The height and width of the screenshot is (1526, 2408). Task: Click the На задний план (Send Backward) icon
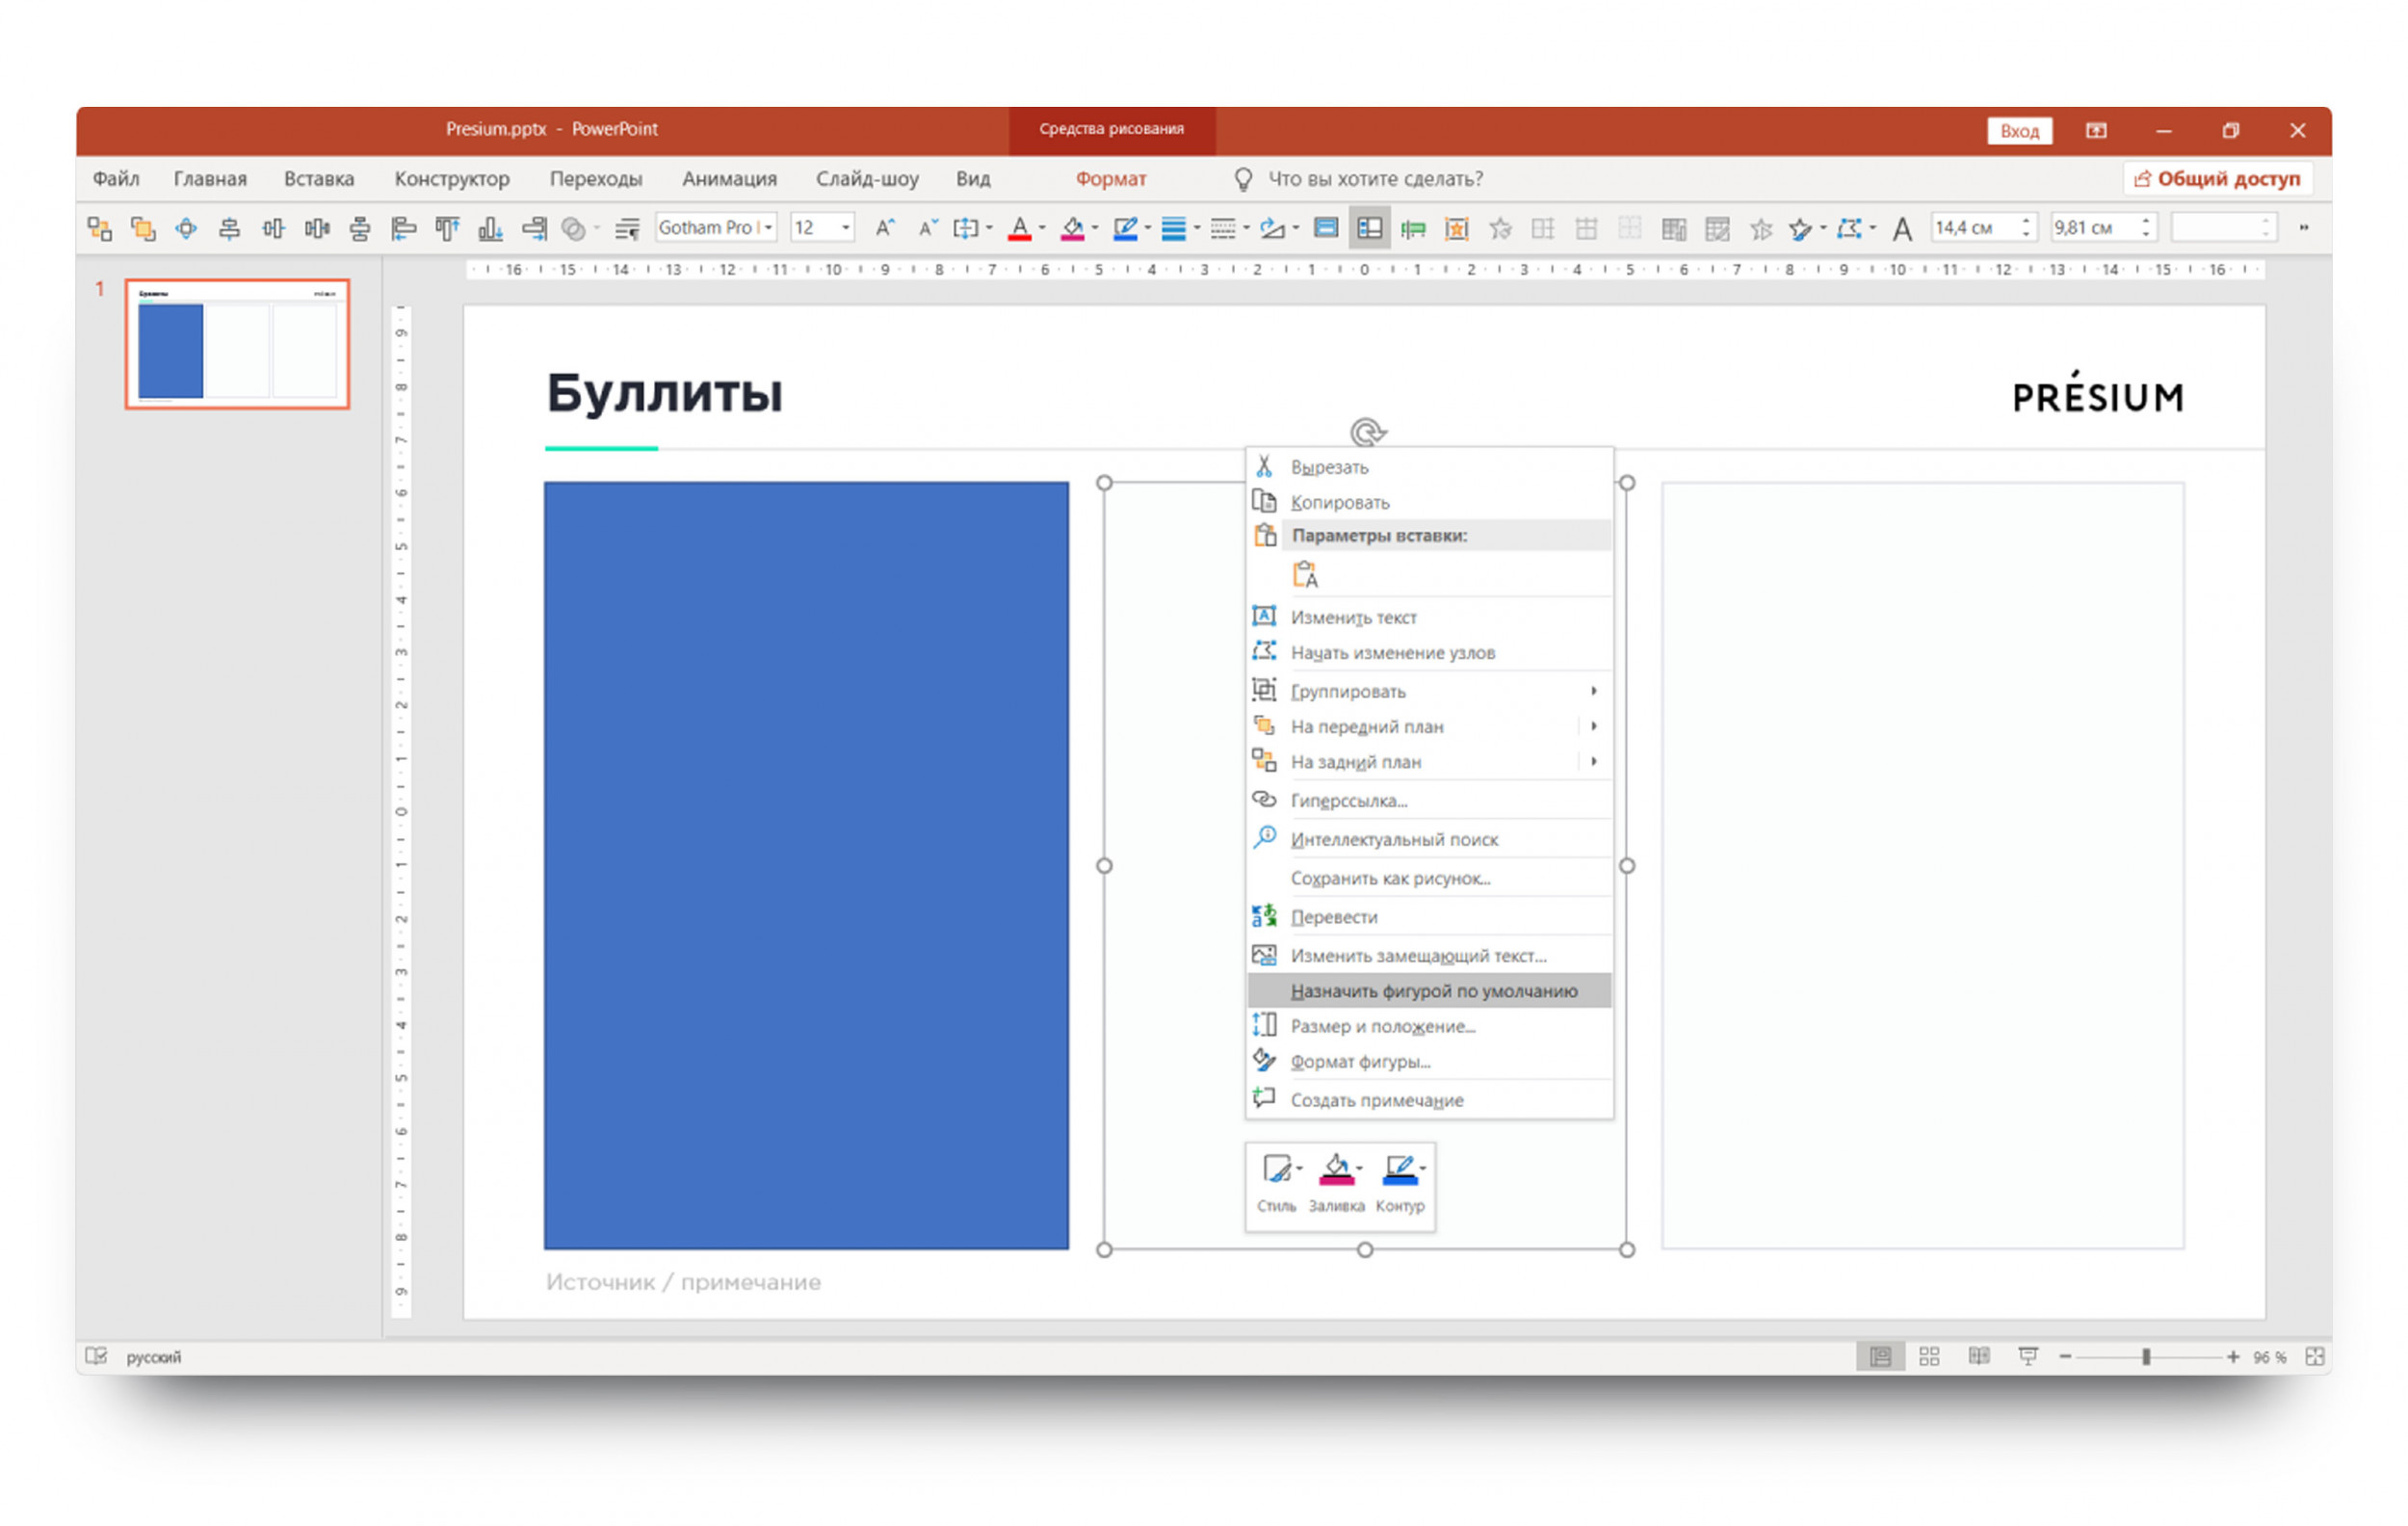[x=1264, y=762]
